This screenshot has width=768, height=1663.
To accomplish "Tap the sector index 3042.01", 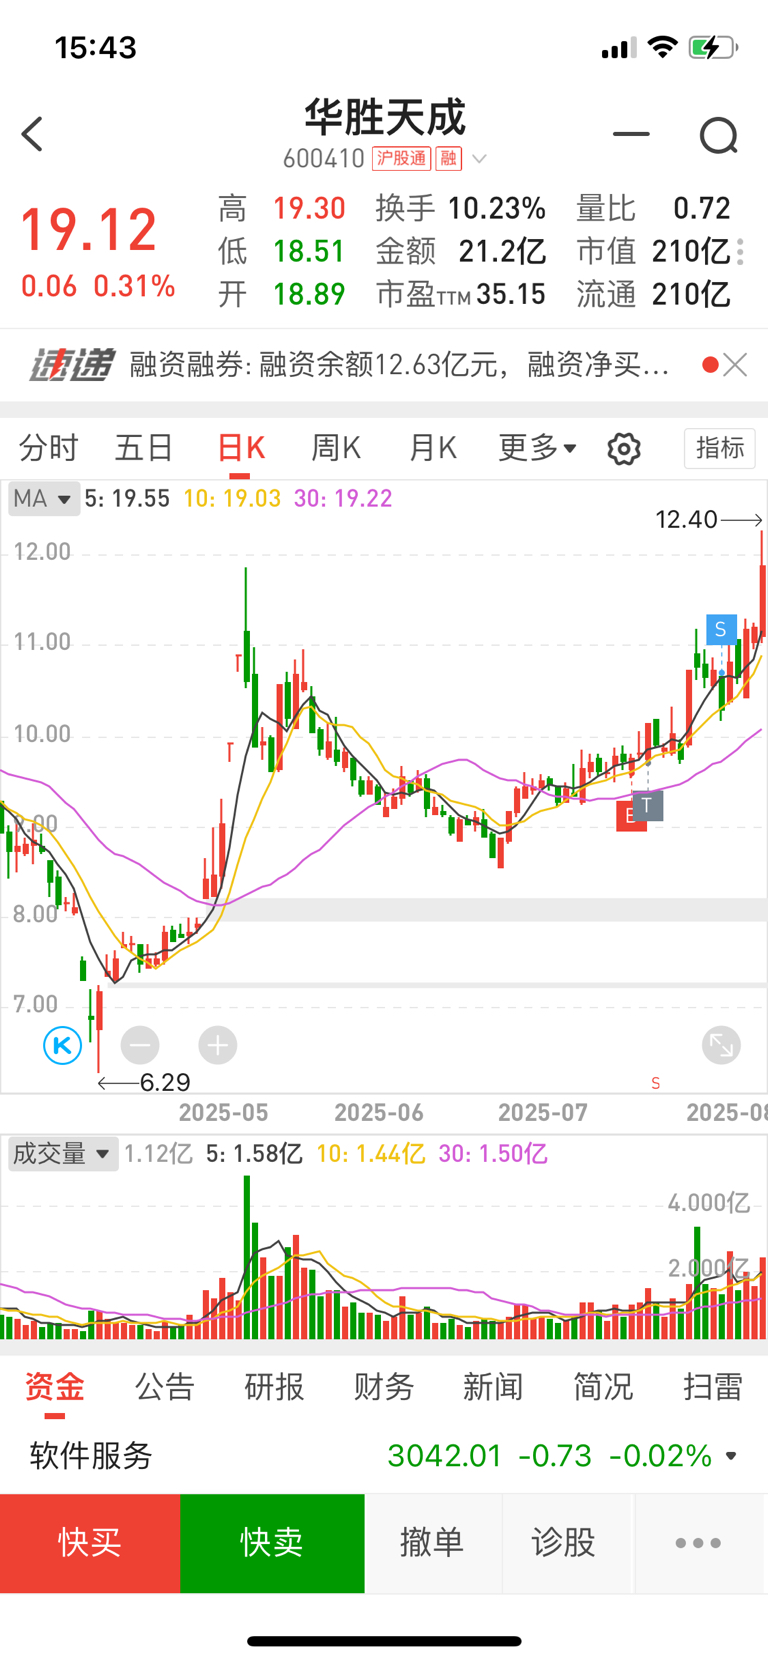I will (x=445, y=1456).
